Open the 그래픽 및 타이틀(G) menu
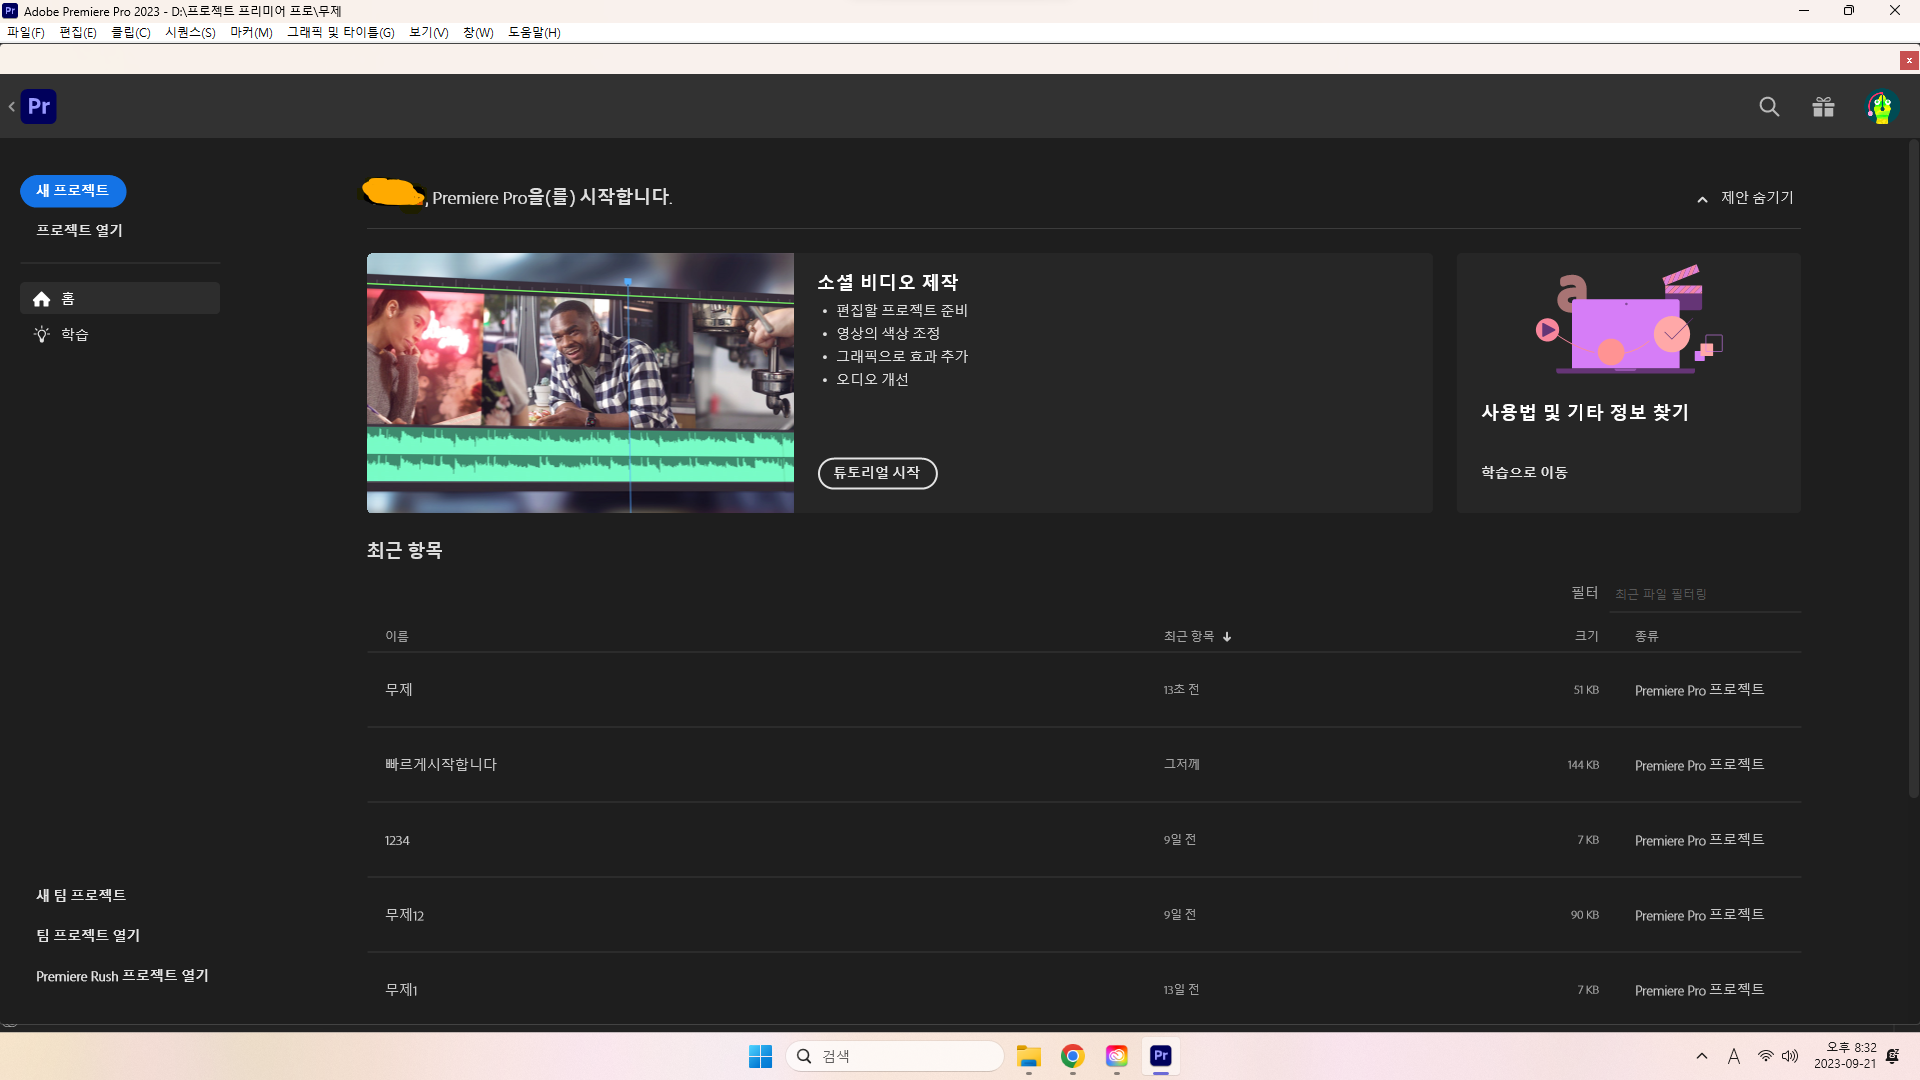The height and width of the screenshot is (1080, 1920). (341, 33)
